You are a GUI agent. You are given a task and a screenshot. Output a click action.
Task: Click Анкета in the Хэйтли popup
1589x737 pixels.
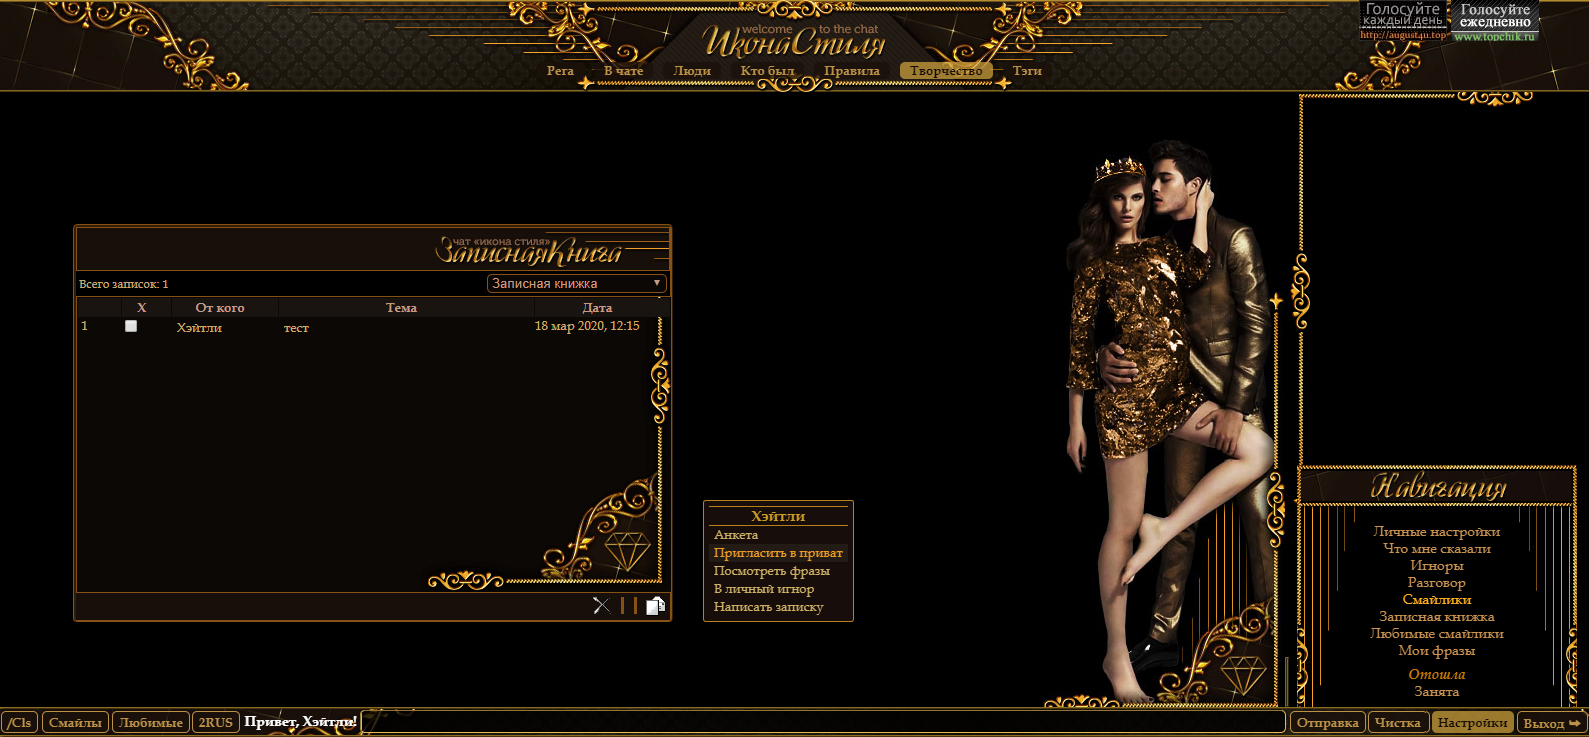tap(736, 535)
